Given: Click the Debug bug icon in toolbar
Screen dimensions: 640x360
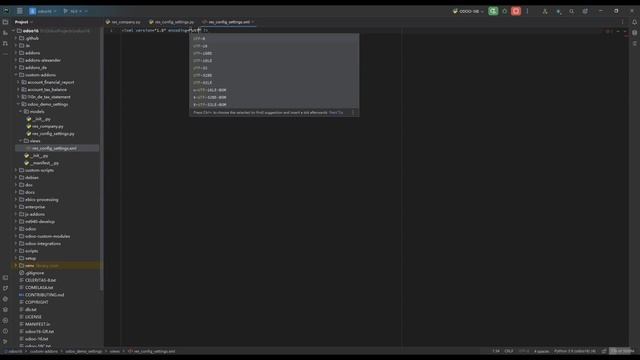Looking at the screenshot, I should (x=504, y=11).
